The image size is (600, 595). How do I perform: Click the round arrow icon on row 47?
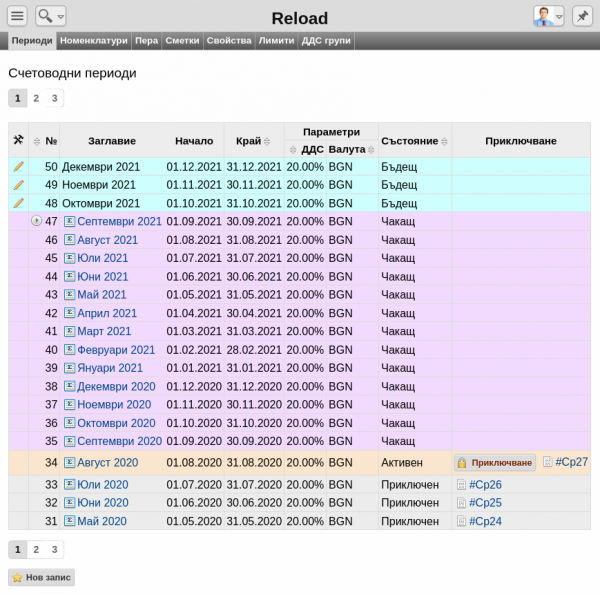(x=36, y=221)
